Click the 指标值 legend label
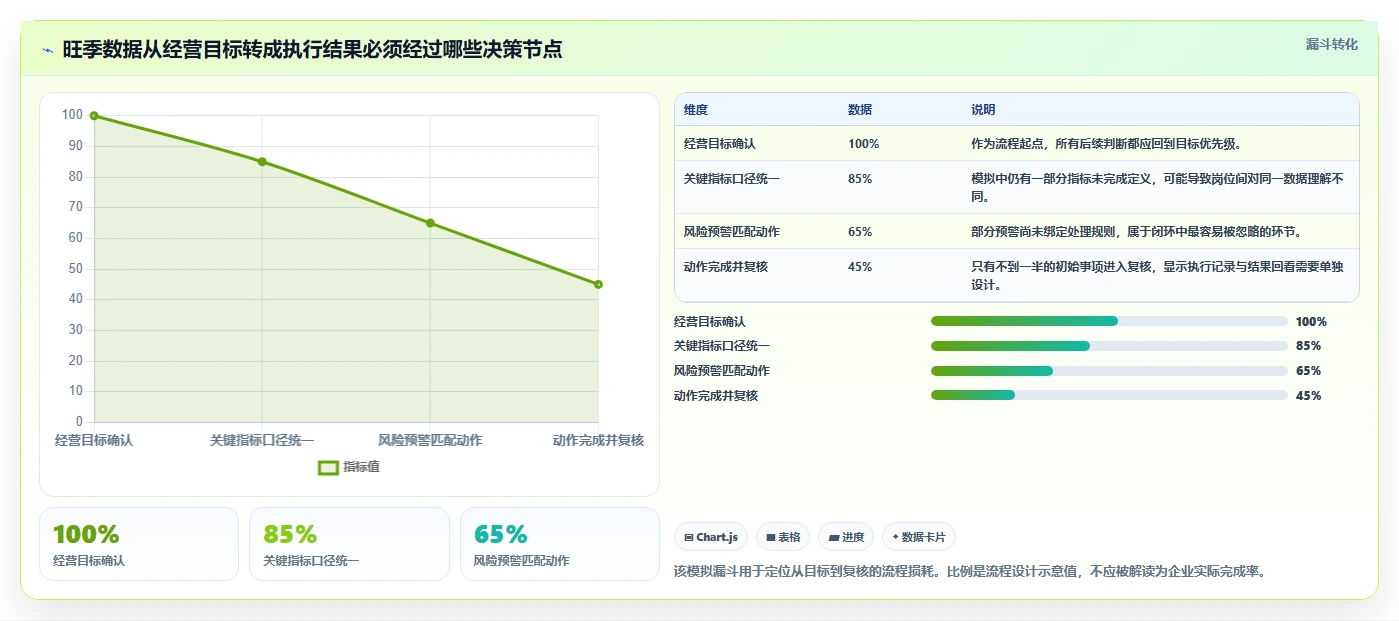Screen dimensions: 1399x621 362,467
